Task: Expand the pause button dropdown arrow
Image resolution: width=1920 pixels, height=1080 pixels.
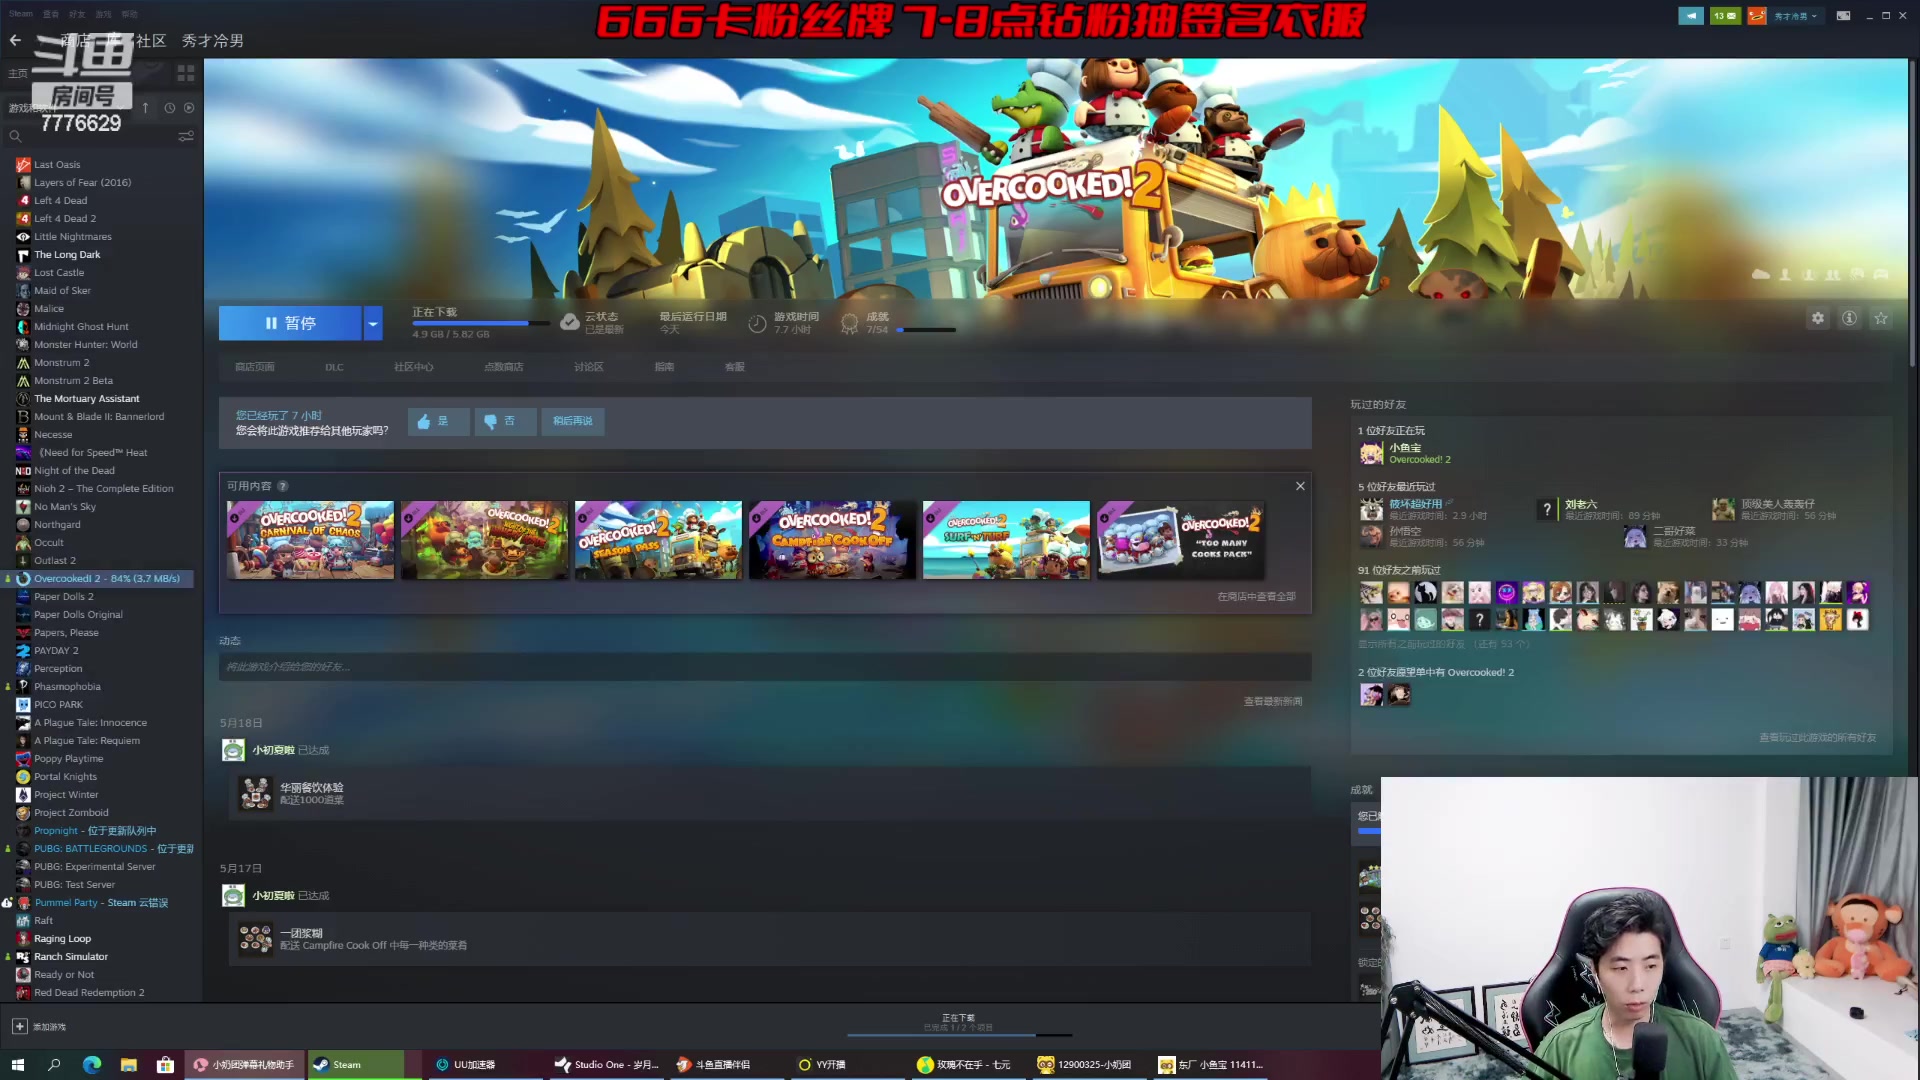Action: click(x=373, y=323)
